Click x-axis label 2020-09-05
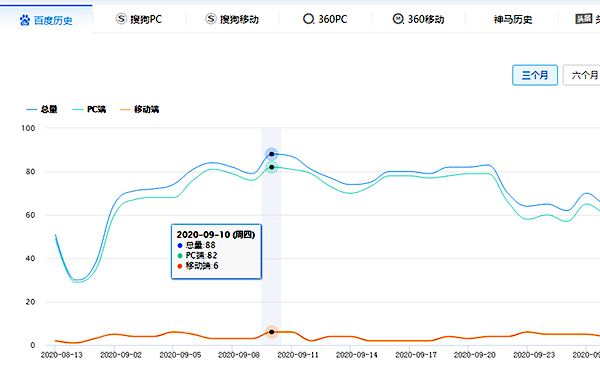The height and width of the screenshot is (374, 600). coord(180,355)
